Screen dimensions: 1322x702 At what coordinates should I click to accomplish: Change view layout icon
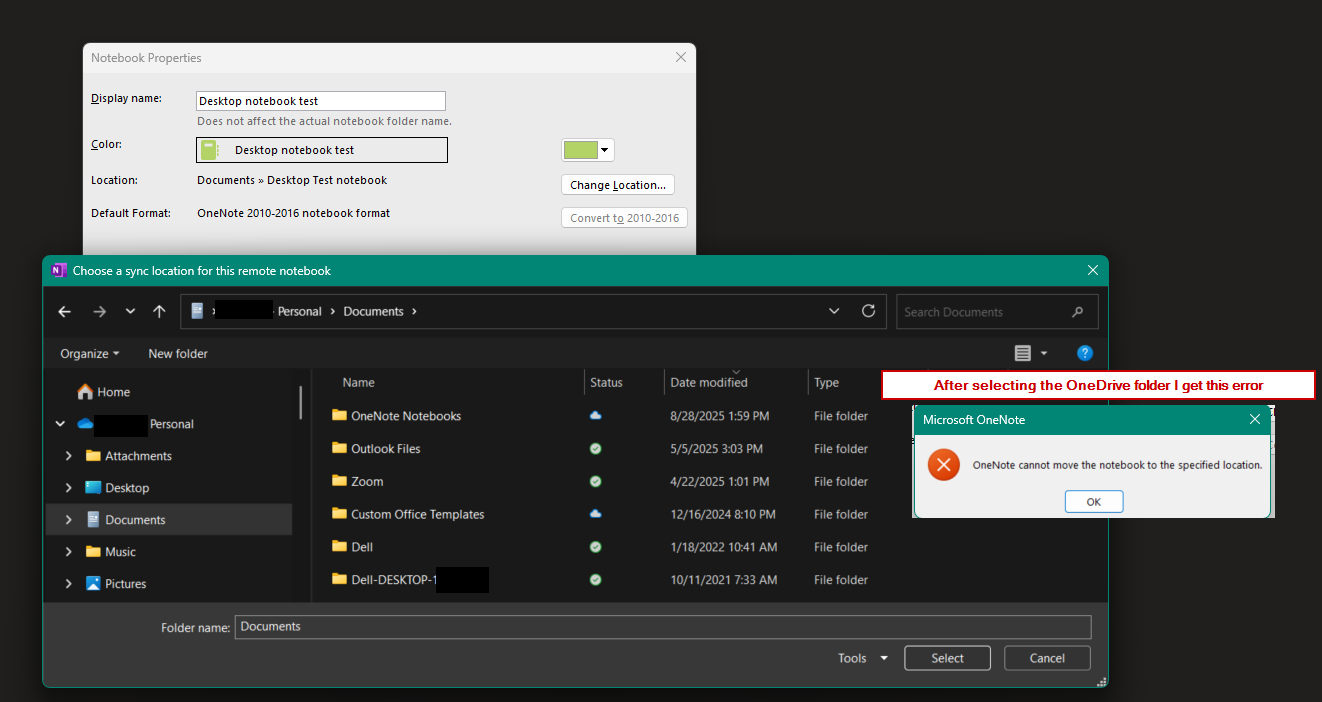[x=1022, y=353]
